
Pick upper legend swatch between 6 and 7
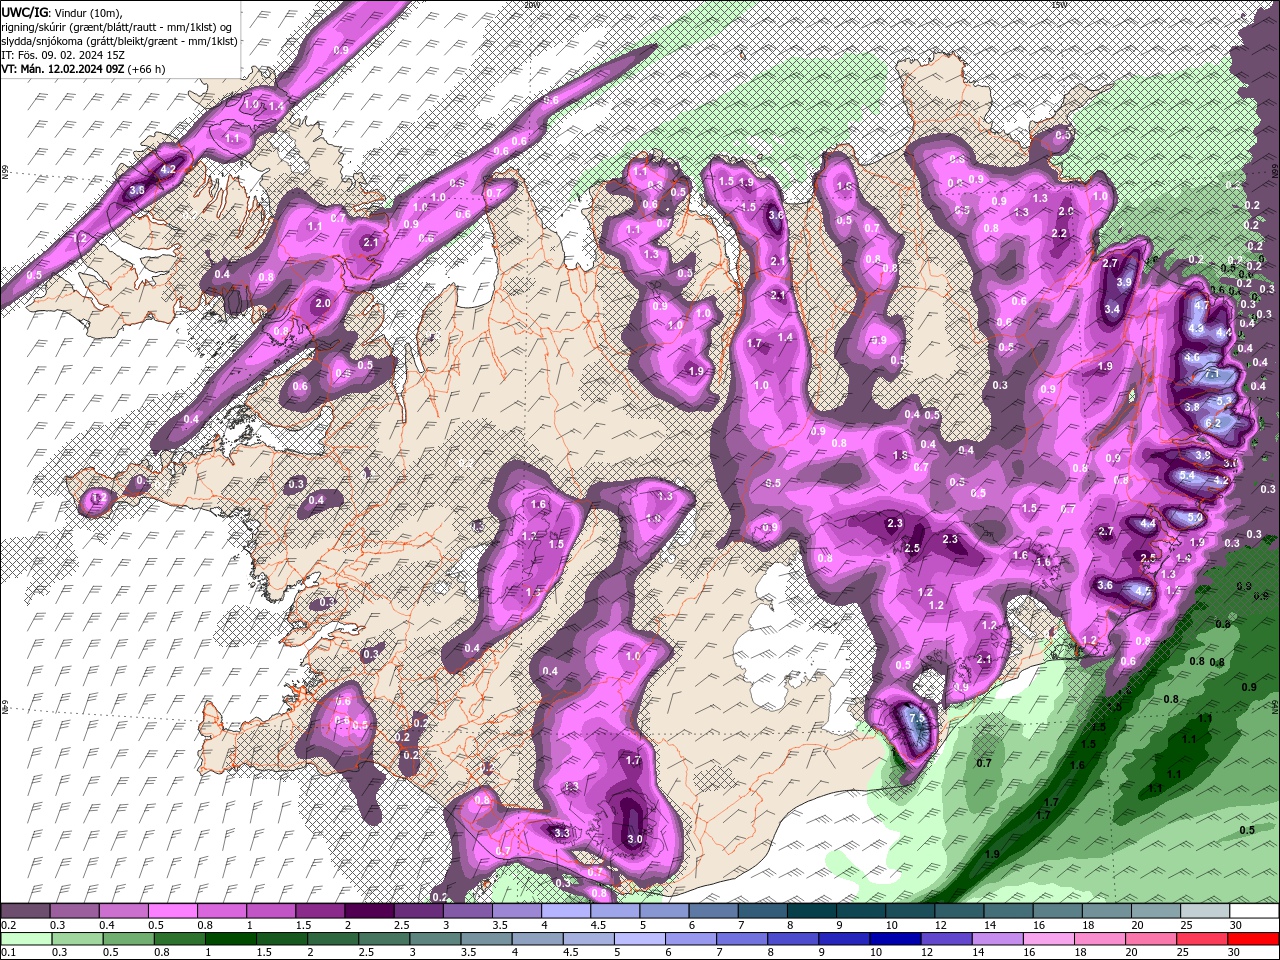point(712,910)
